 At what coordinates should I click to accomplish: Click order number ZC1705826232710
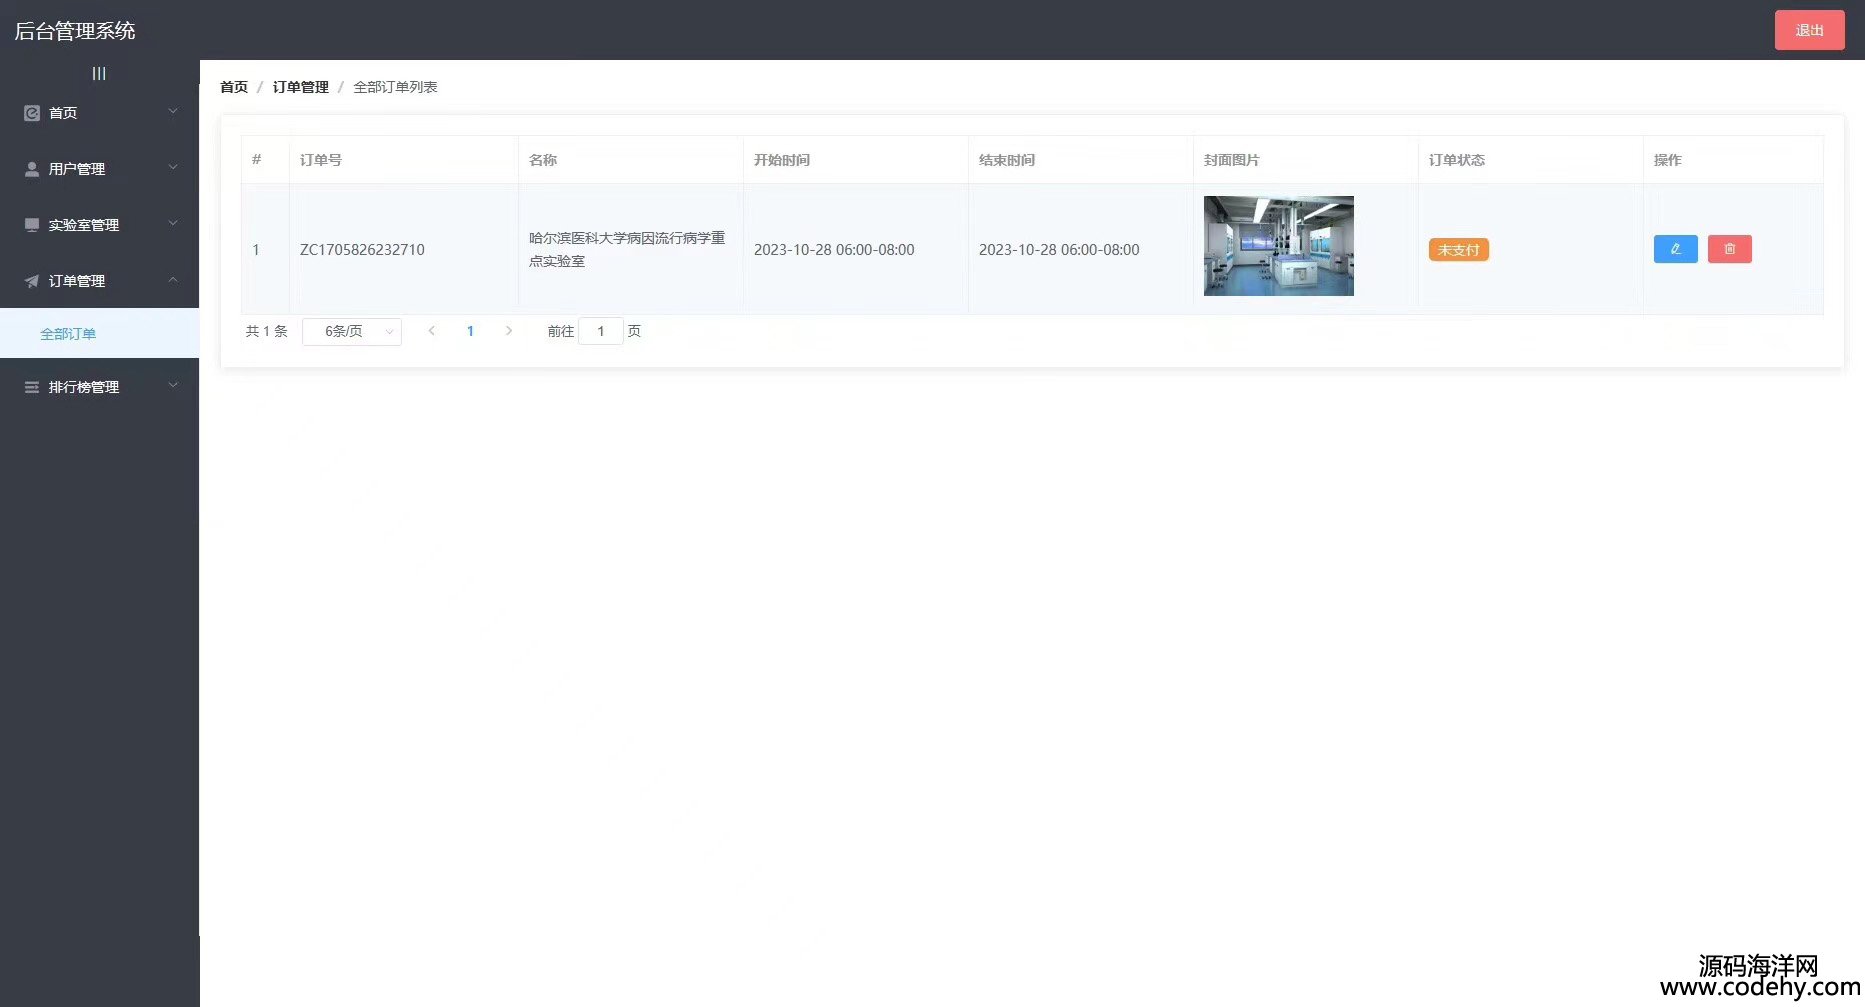pos(362,250)
